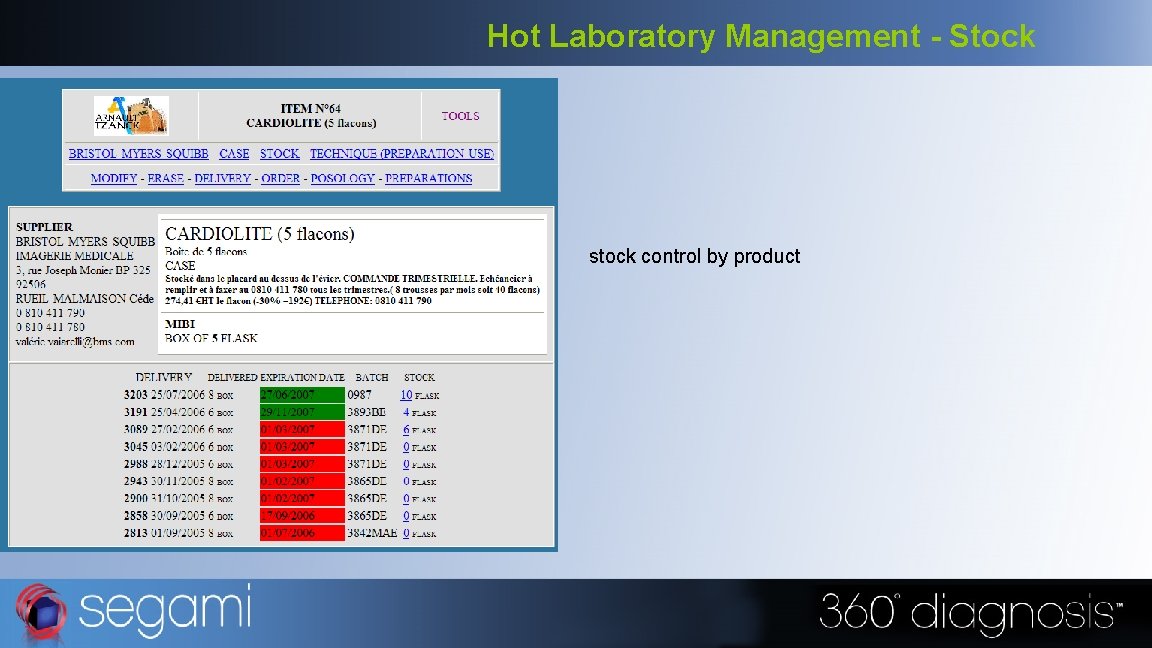Click delivery number 2900
Viewport: 1152px width, 648px height.
coord(136,499)
